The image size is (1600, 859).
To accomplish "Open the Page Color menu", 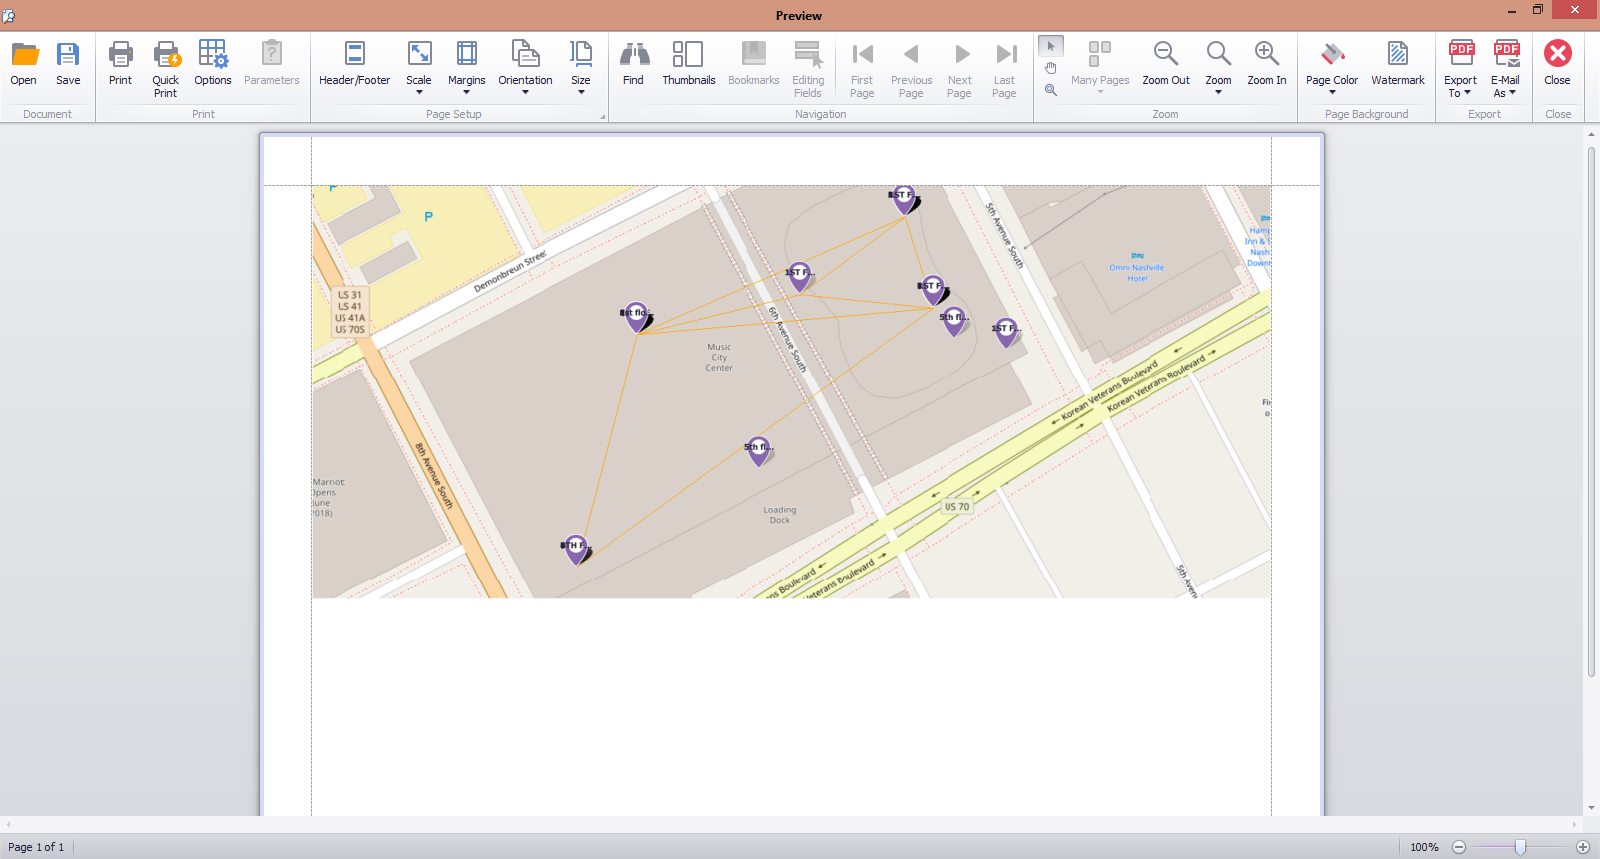I will coord(1332,66).
